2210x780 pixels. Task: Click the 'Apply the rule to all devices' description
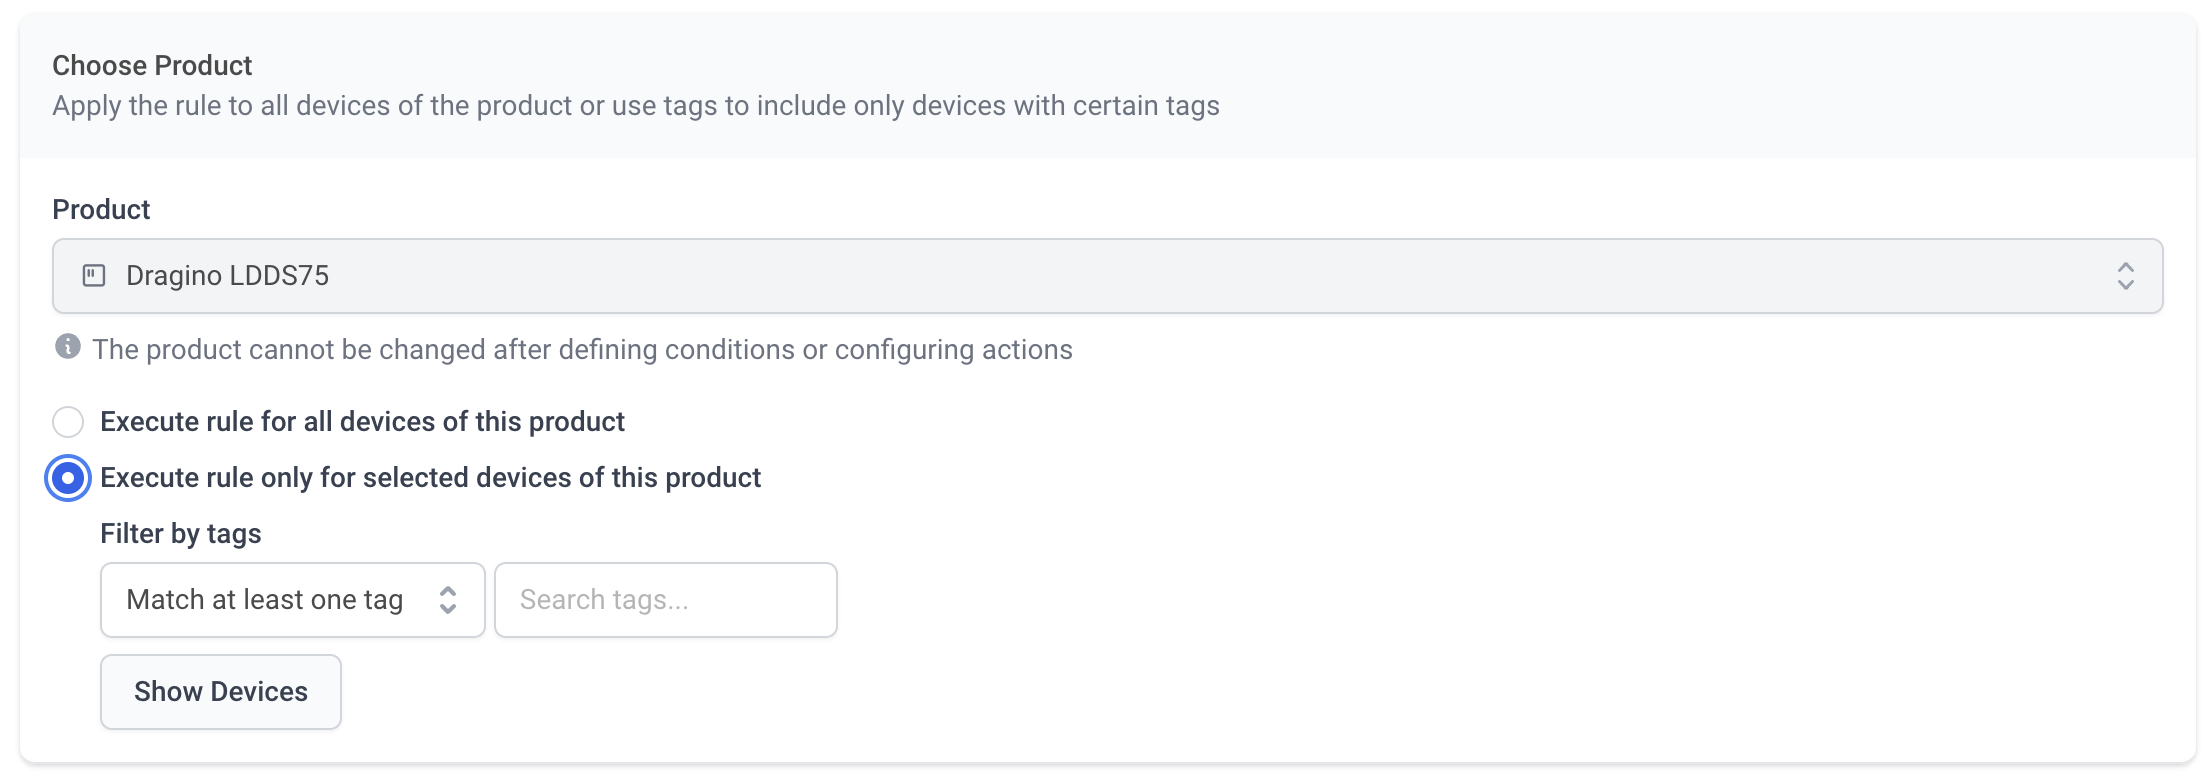point(635,106)
